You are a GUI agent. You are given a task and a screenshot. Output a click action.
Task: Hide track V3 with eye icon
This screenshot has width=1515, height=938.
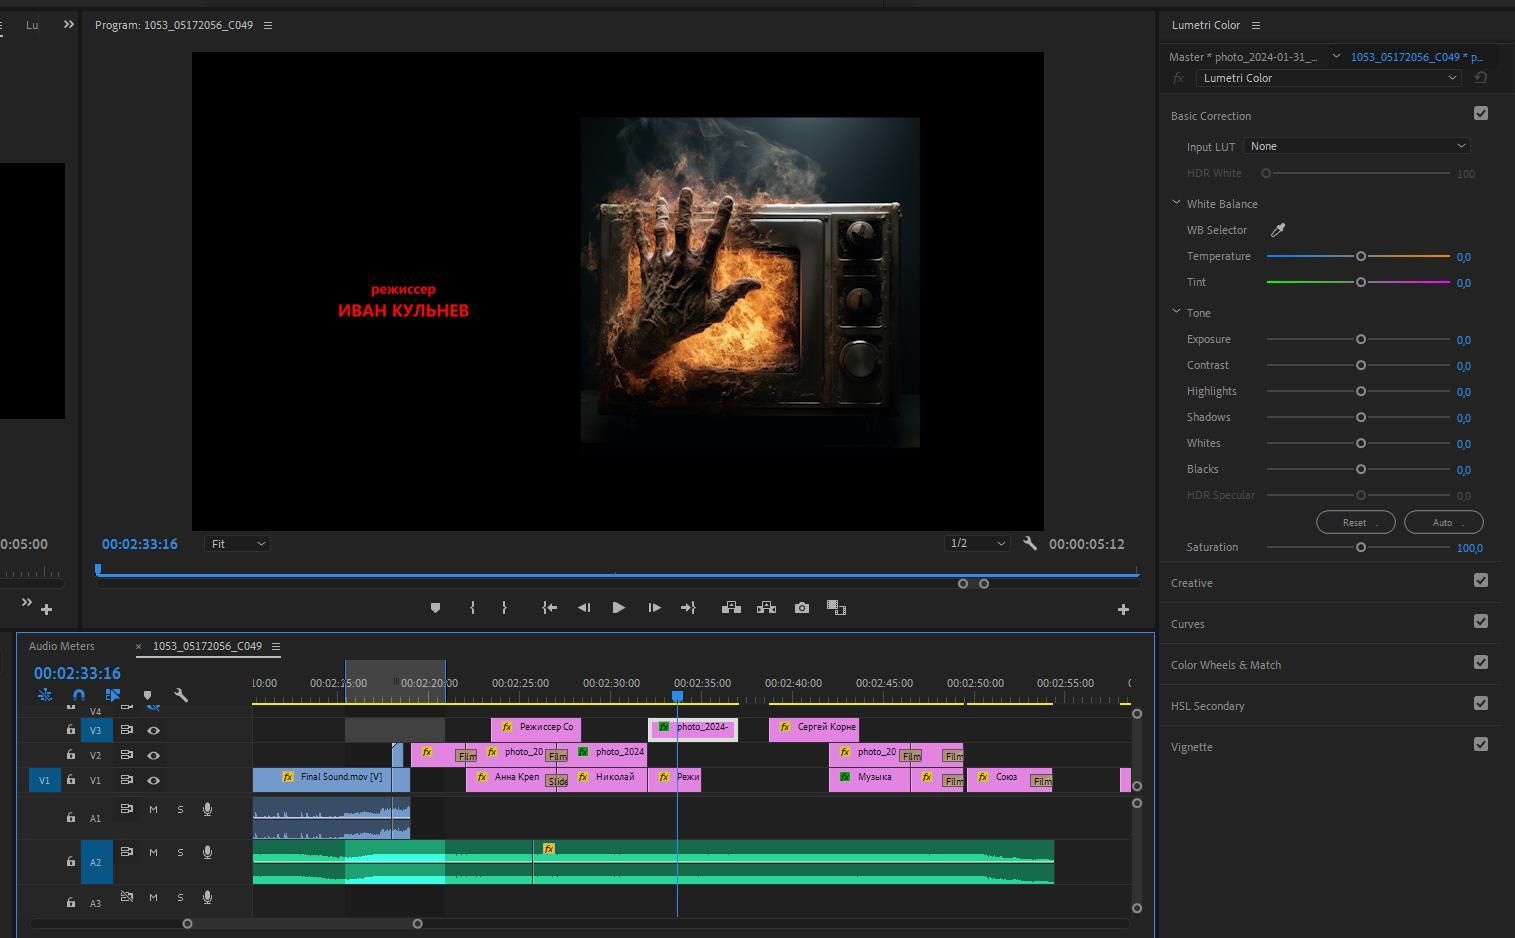click(x=153, y=730)
